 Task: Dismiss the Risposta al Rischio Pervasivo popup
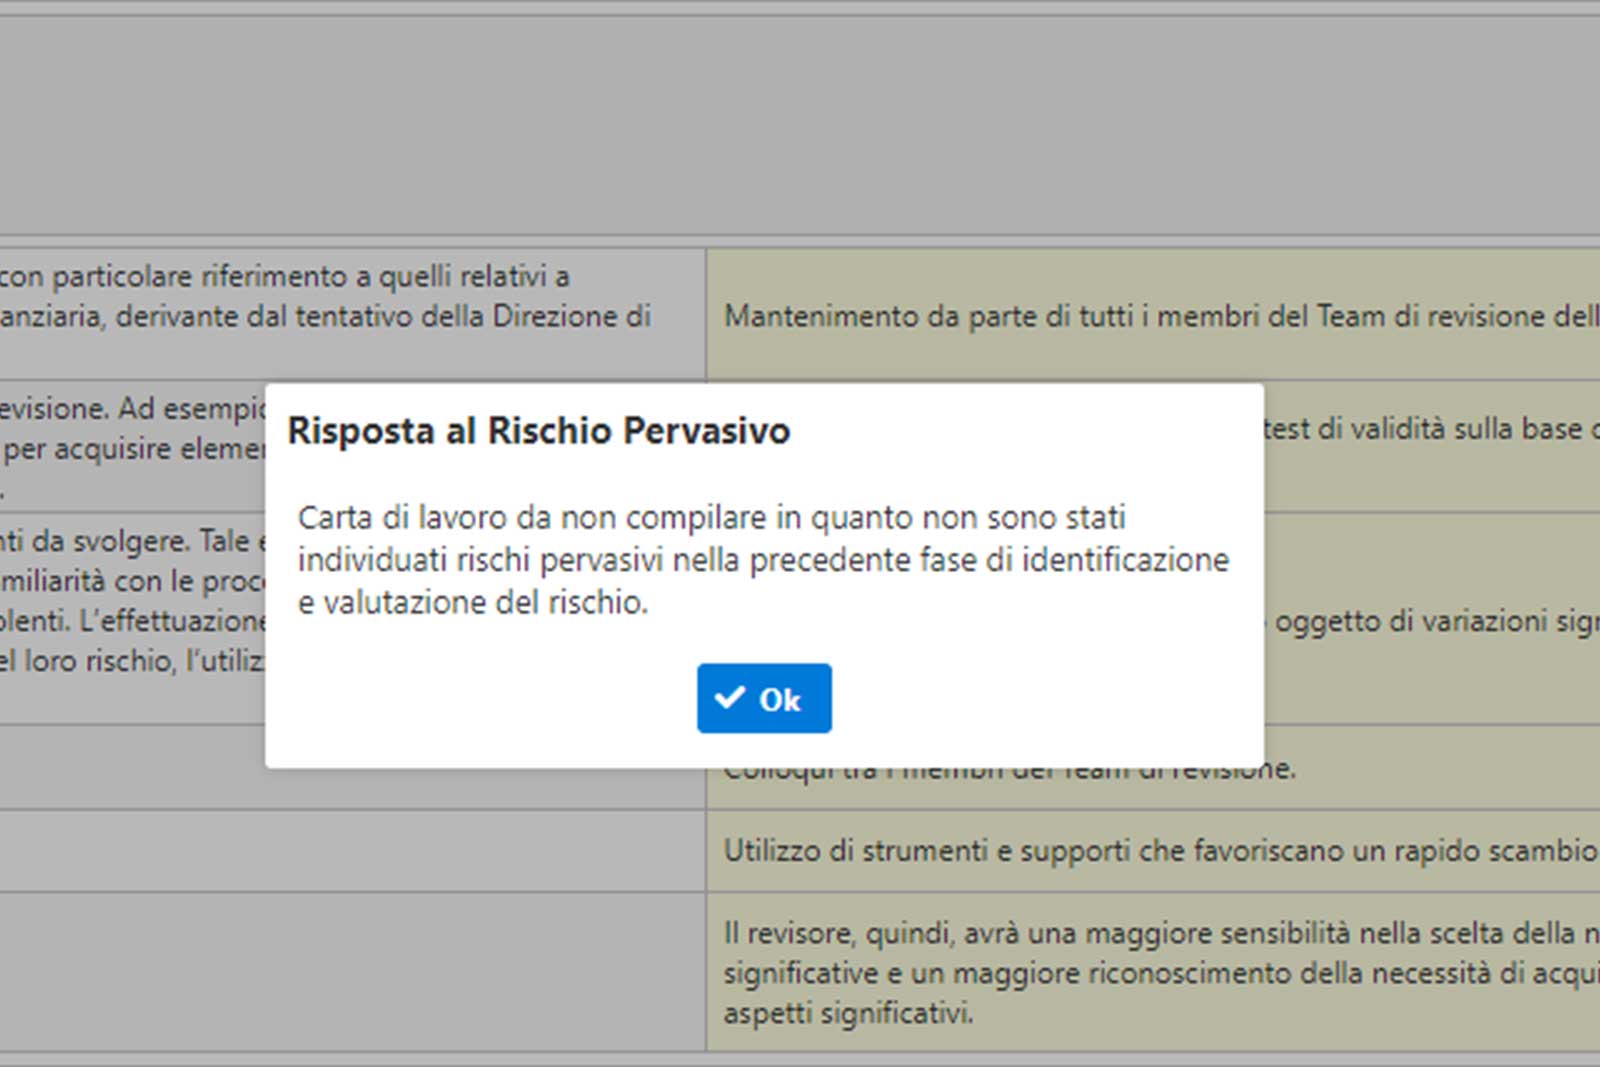tap(764, 698)
